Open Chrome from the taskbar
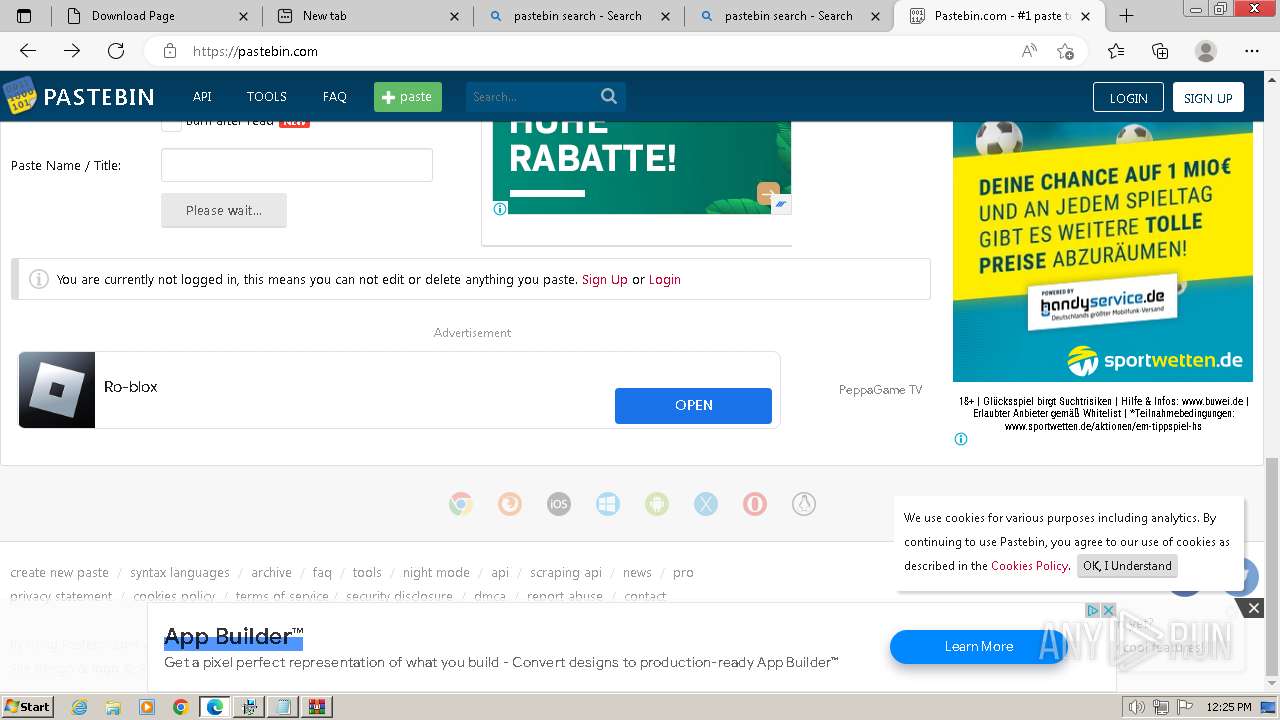The width and height of the screenshot is (1280, 720). coord(180,707)
